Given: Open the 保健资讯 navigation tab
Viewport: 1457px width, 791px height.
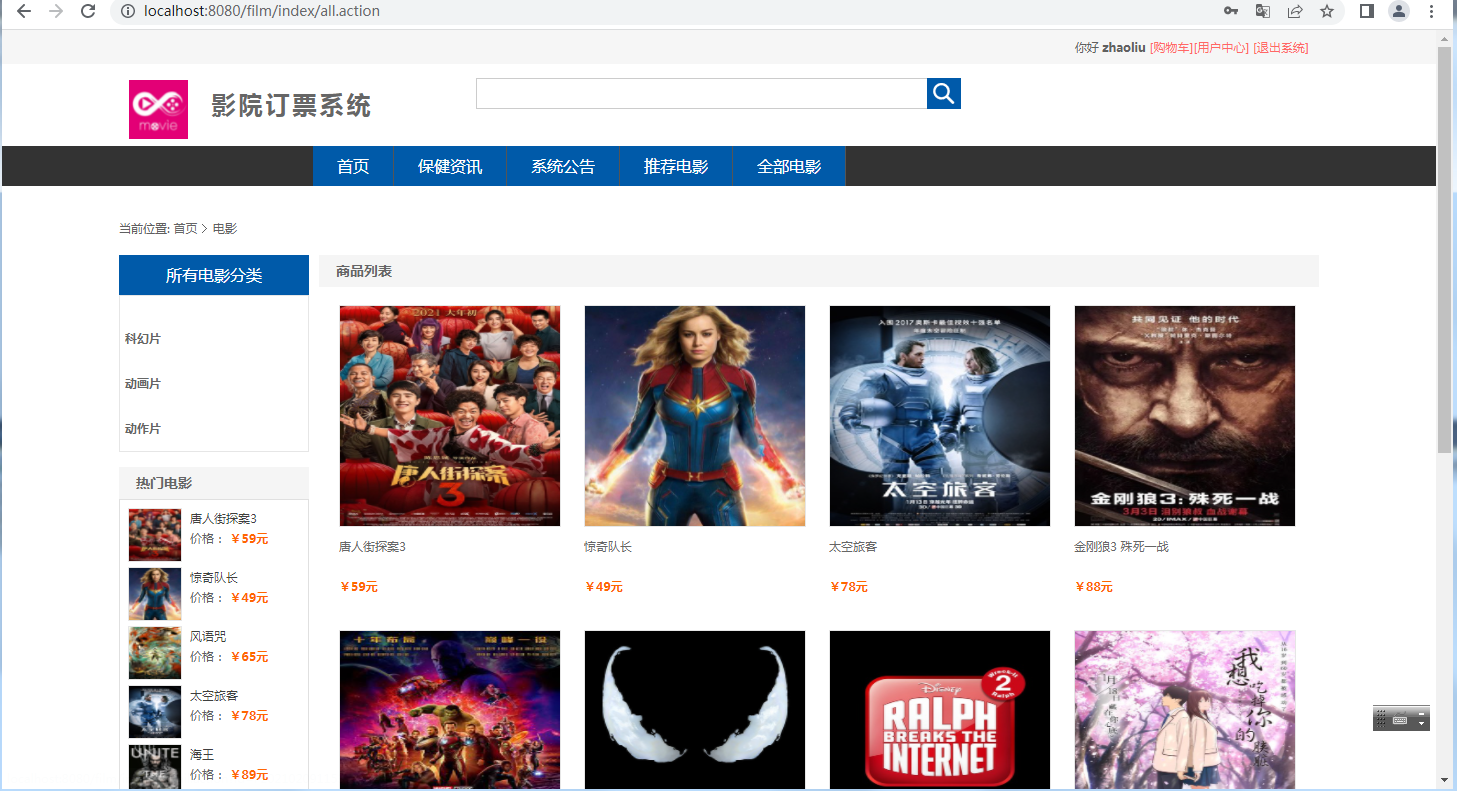Looking at the screenshot, I should pos(450,166).
